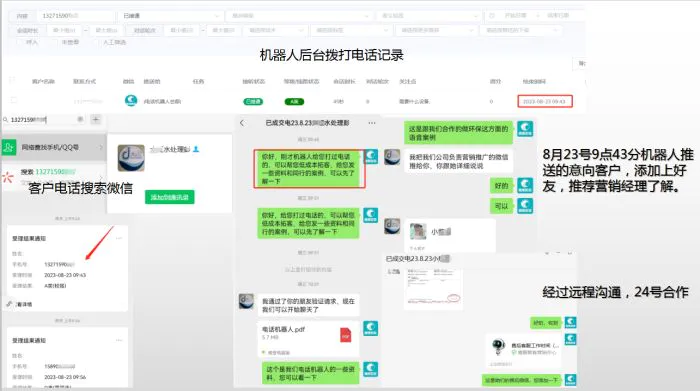Click the 通话时长 column header

(x=344, y=81)
